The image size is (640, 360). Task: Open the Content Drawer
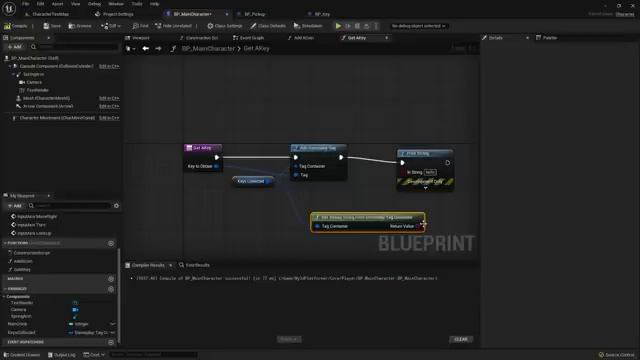[22, 355]
